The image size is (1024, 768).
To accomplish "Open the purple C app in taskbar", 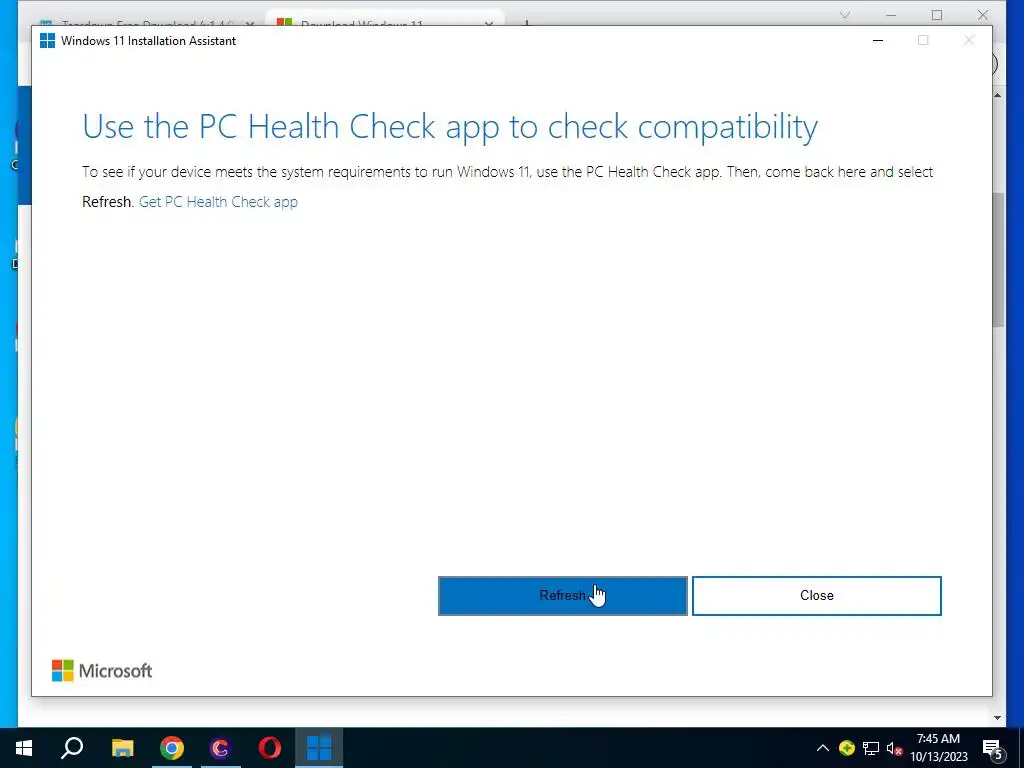I will (x=221, y=748).
